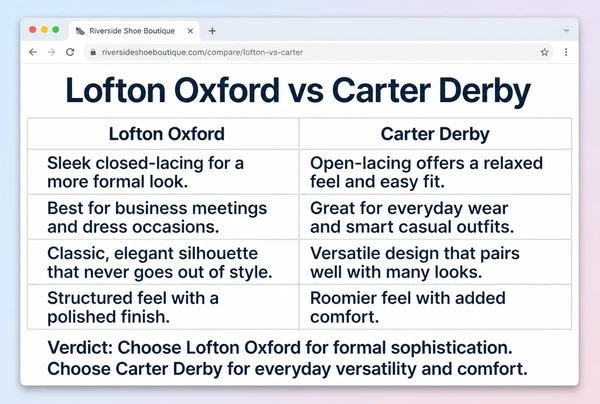This screenshot has width=600, height=404.
Task: Click 'Choose Carter Derby for everyday versatility' sentence
Action: (287, 369)
